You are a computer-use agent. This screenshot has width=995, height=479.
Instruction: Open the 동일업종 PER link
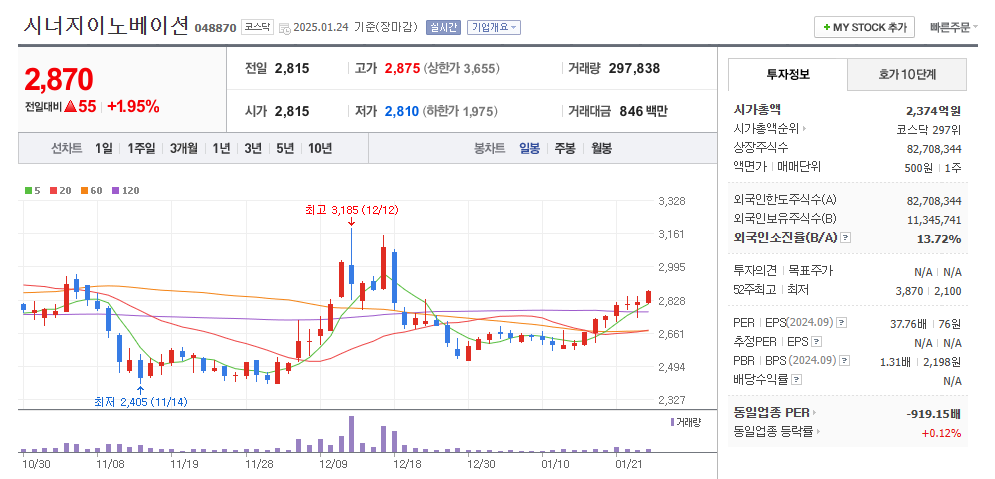coord(771,413)
